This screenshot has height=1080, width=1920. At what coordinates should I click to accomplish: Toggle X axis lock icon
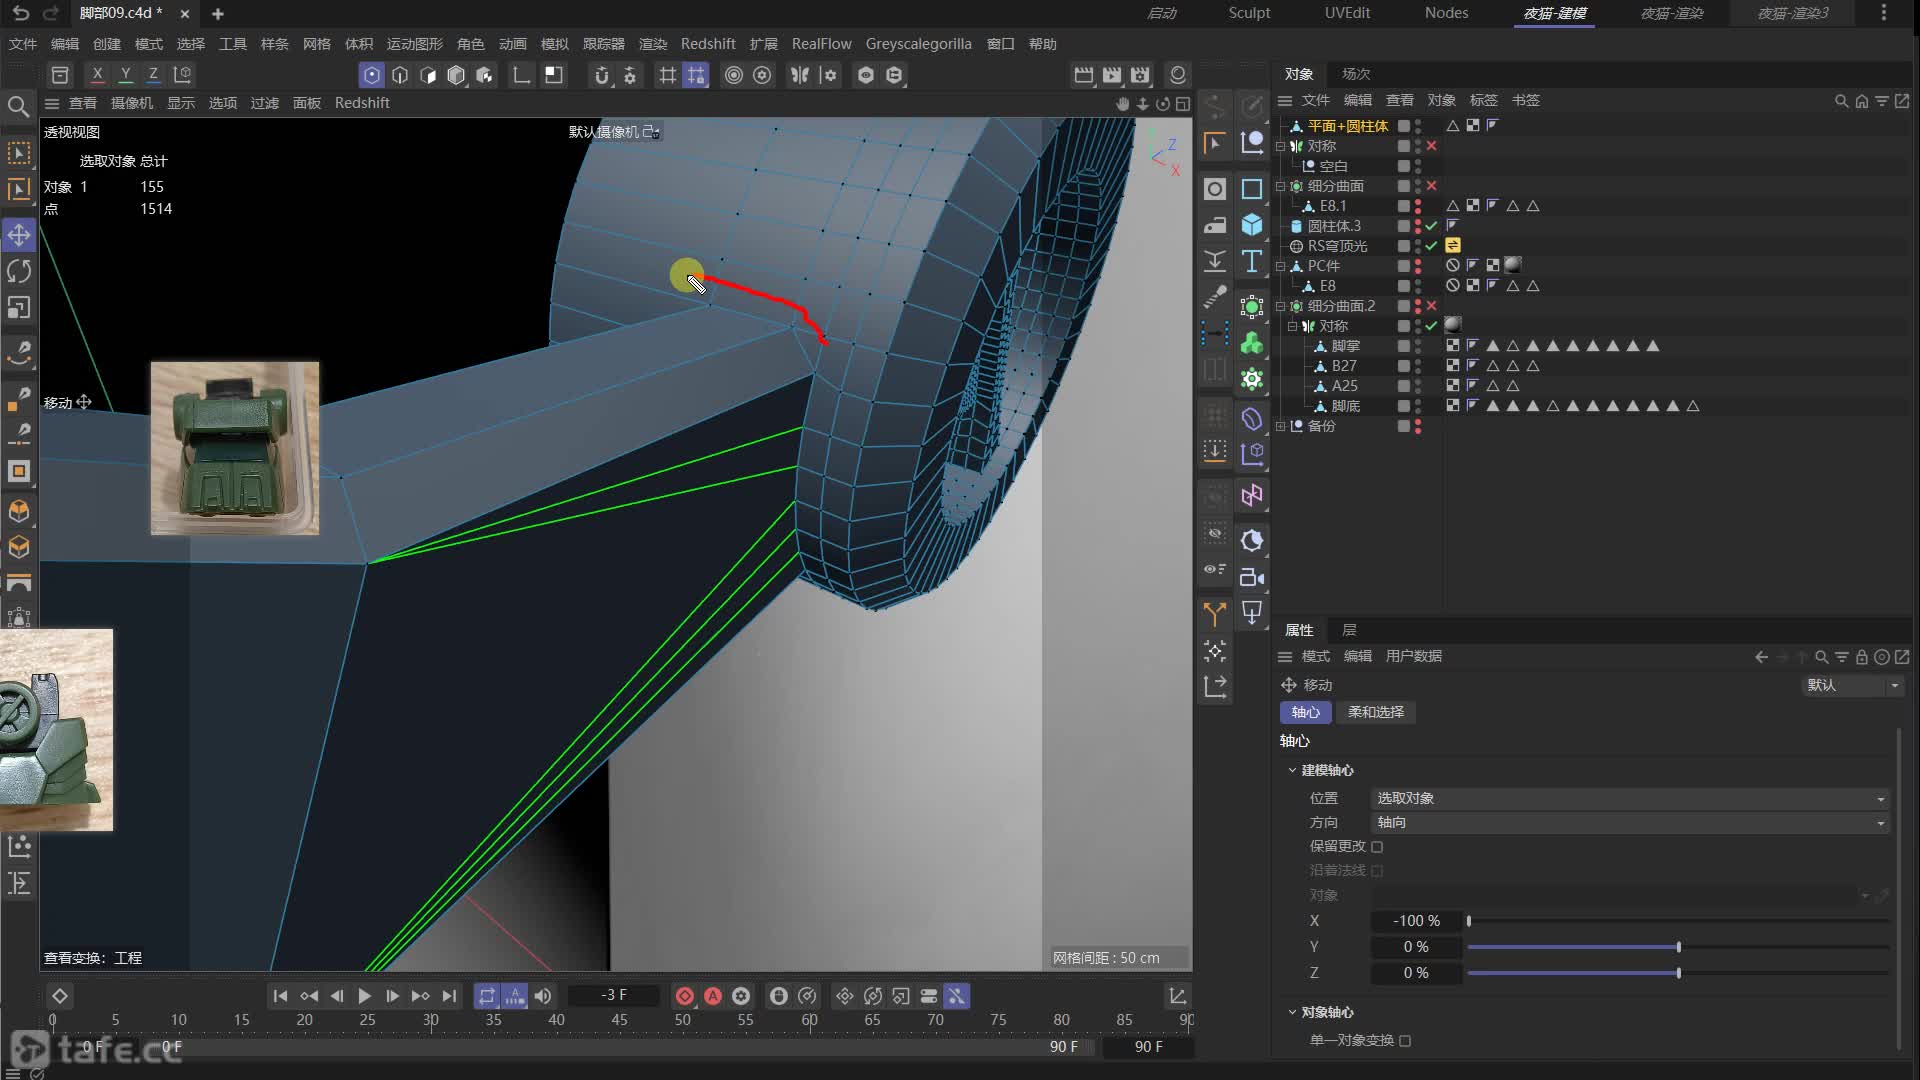97,74
